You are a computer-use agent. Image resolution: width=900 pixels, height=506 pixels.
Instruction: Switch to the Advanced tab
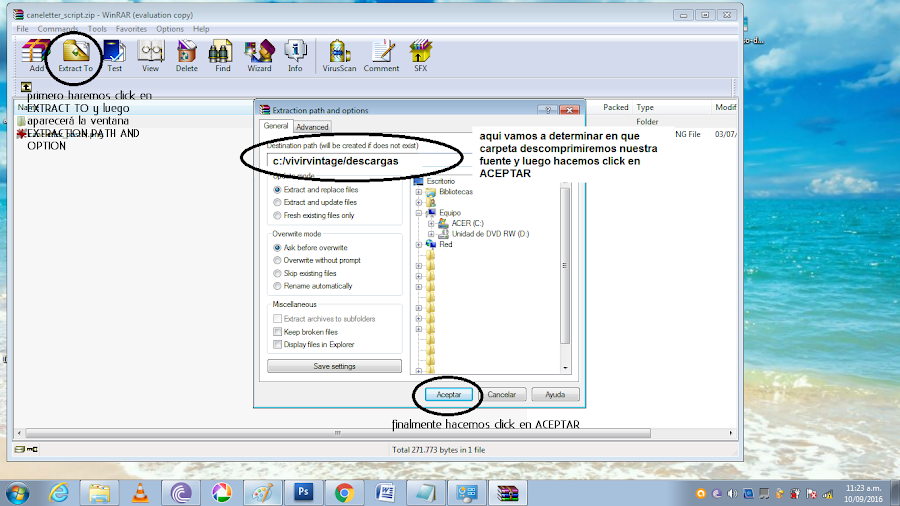coord(312,127)
